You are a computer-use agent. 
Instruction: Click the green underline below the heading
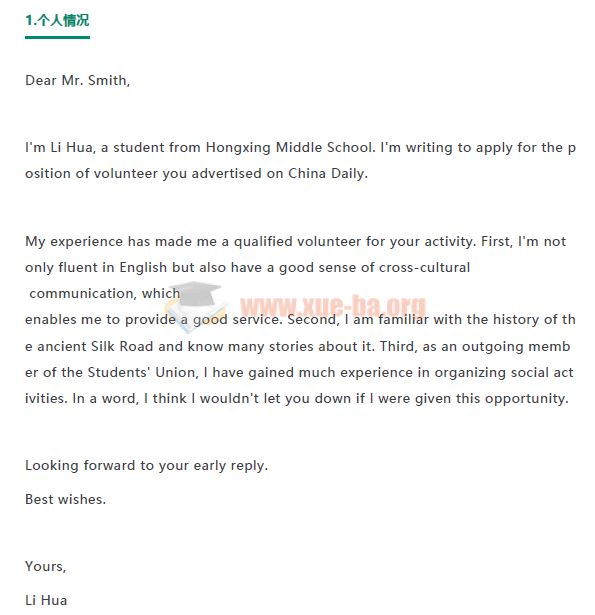pos(57,37)
